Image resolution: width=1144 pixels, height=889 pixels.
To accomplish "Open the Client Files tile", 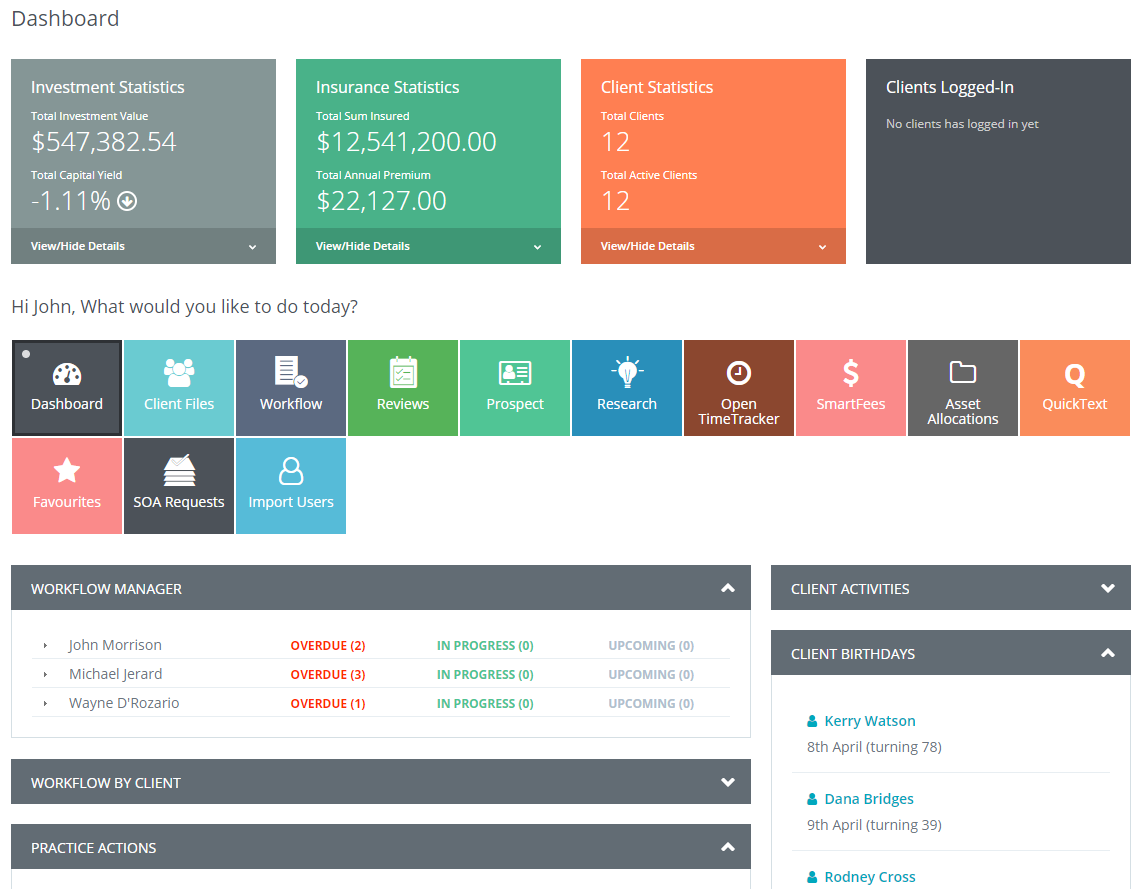I will 179,388.
